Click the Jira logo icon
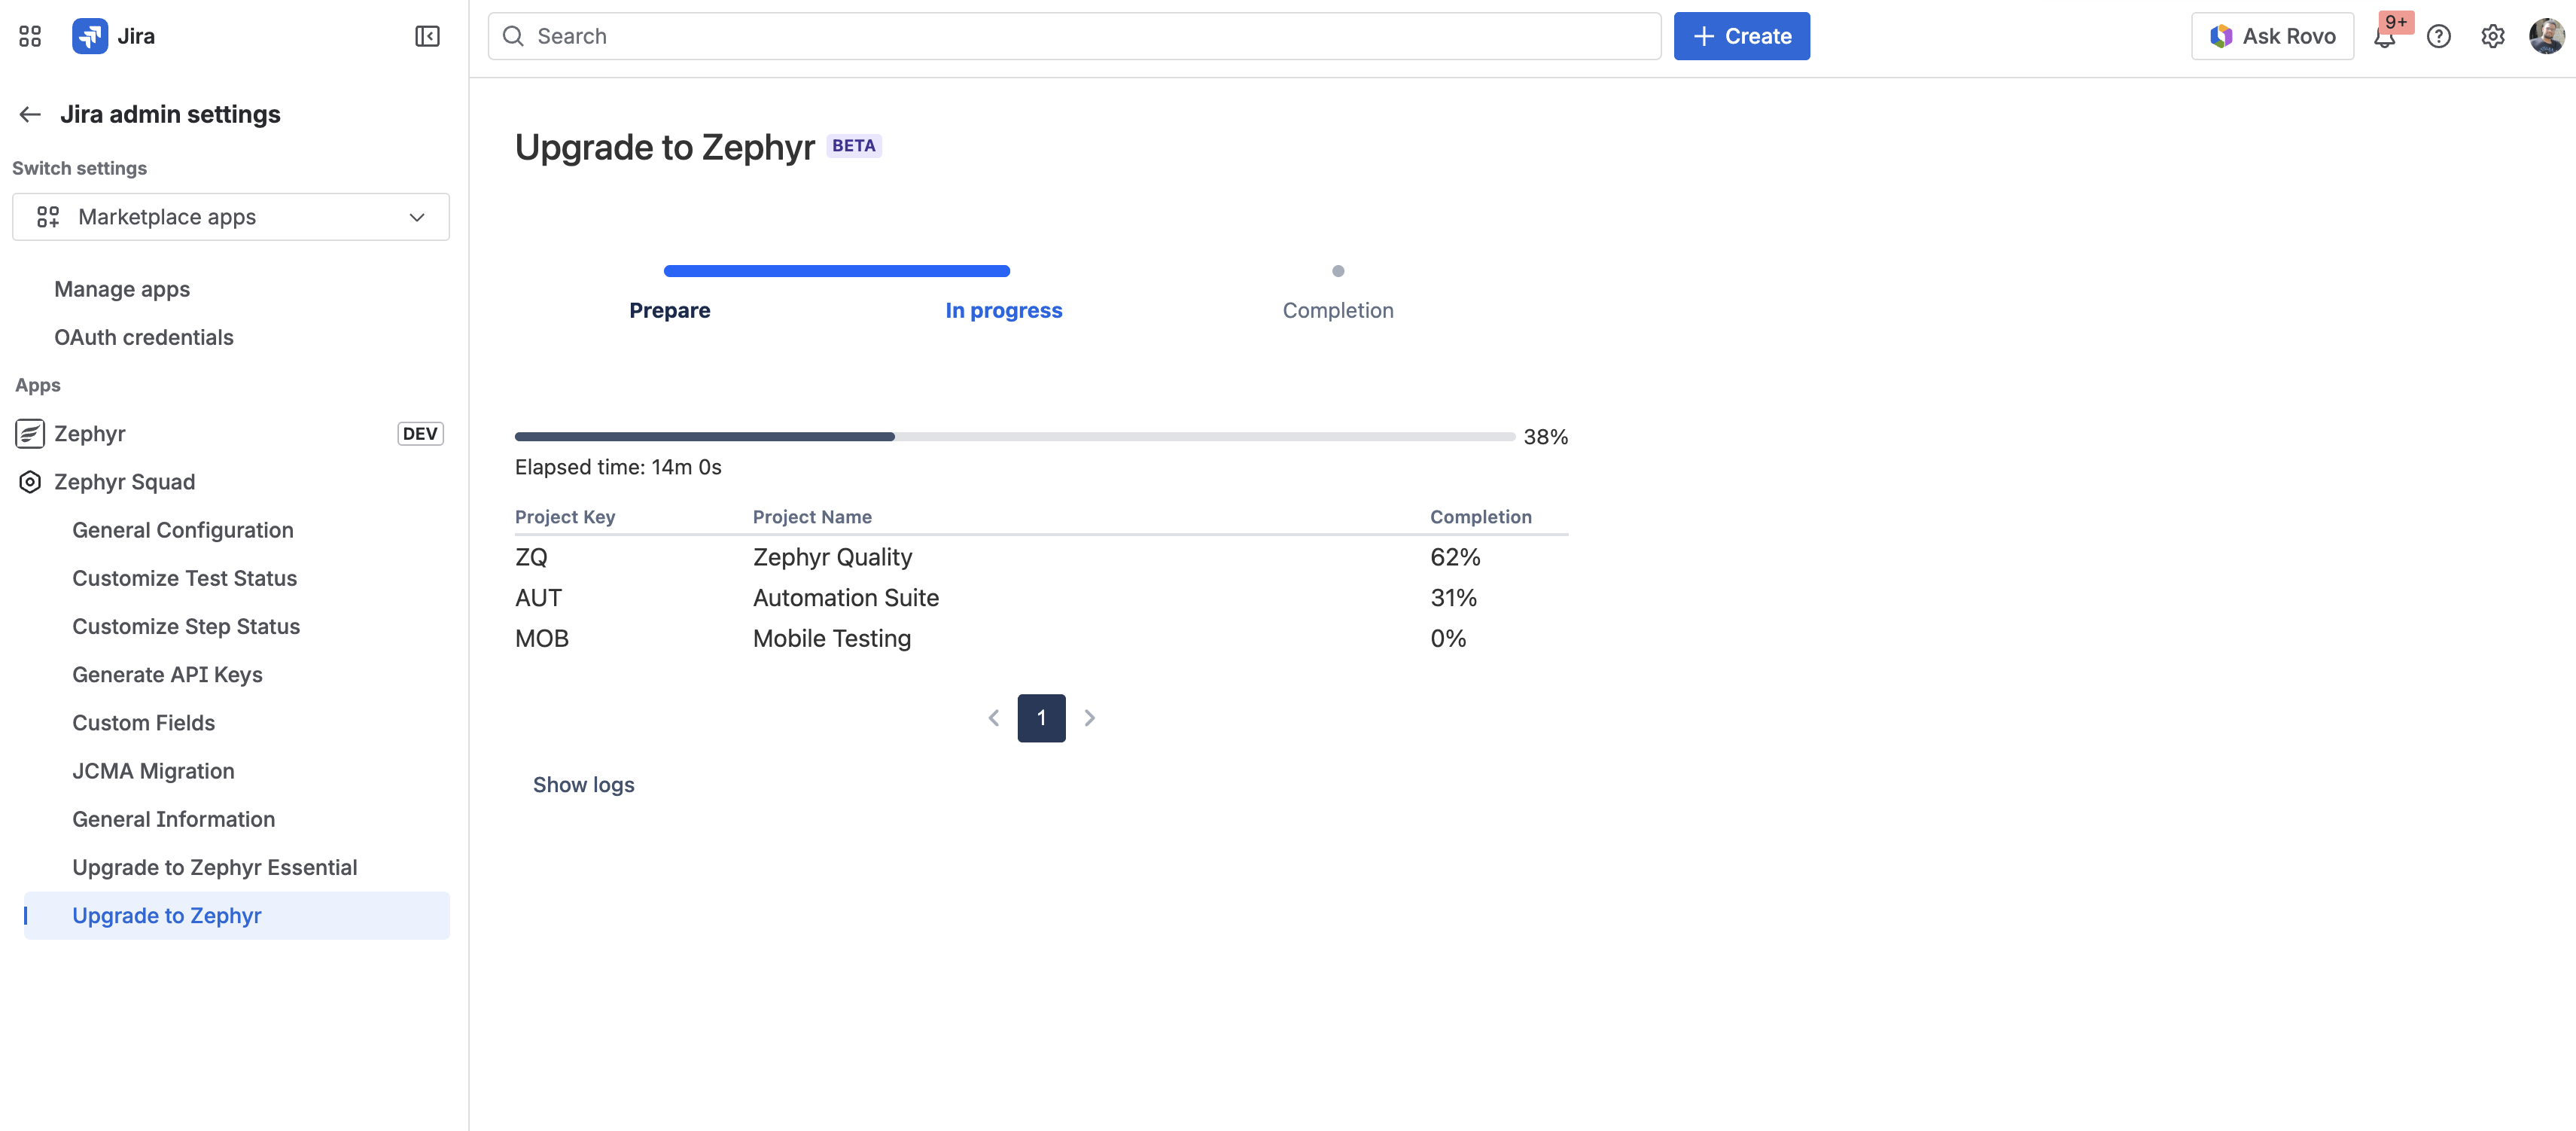Screen dimensions: 2576x1131 [90, 36]
